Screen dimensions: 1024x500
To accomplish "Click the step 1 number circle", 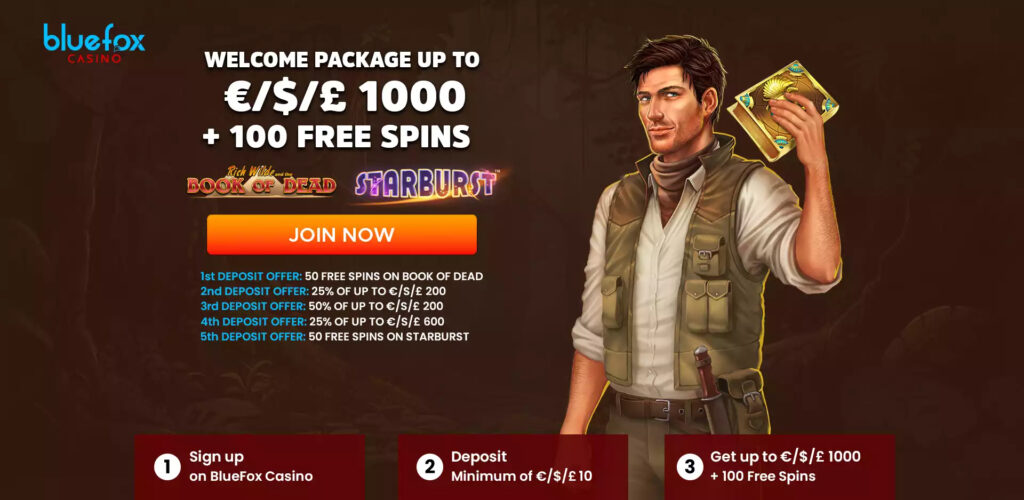I will click(x=167, y=467).
